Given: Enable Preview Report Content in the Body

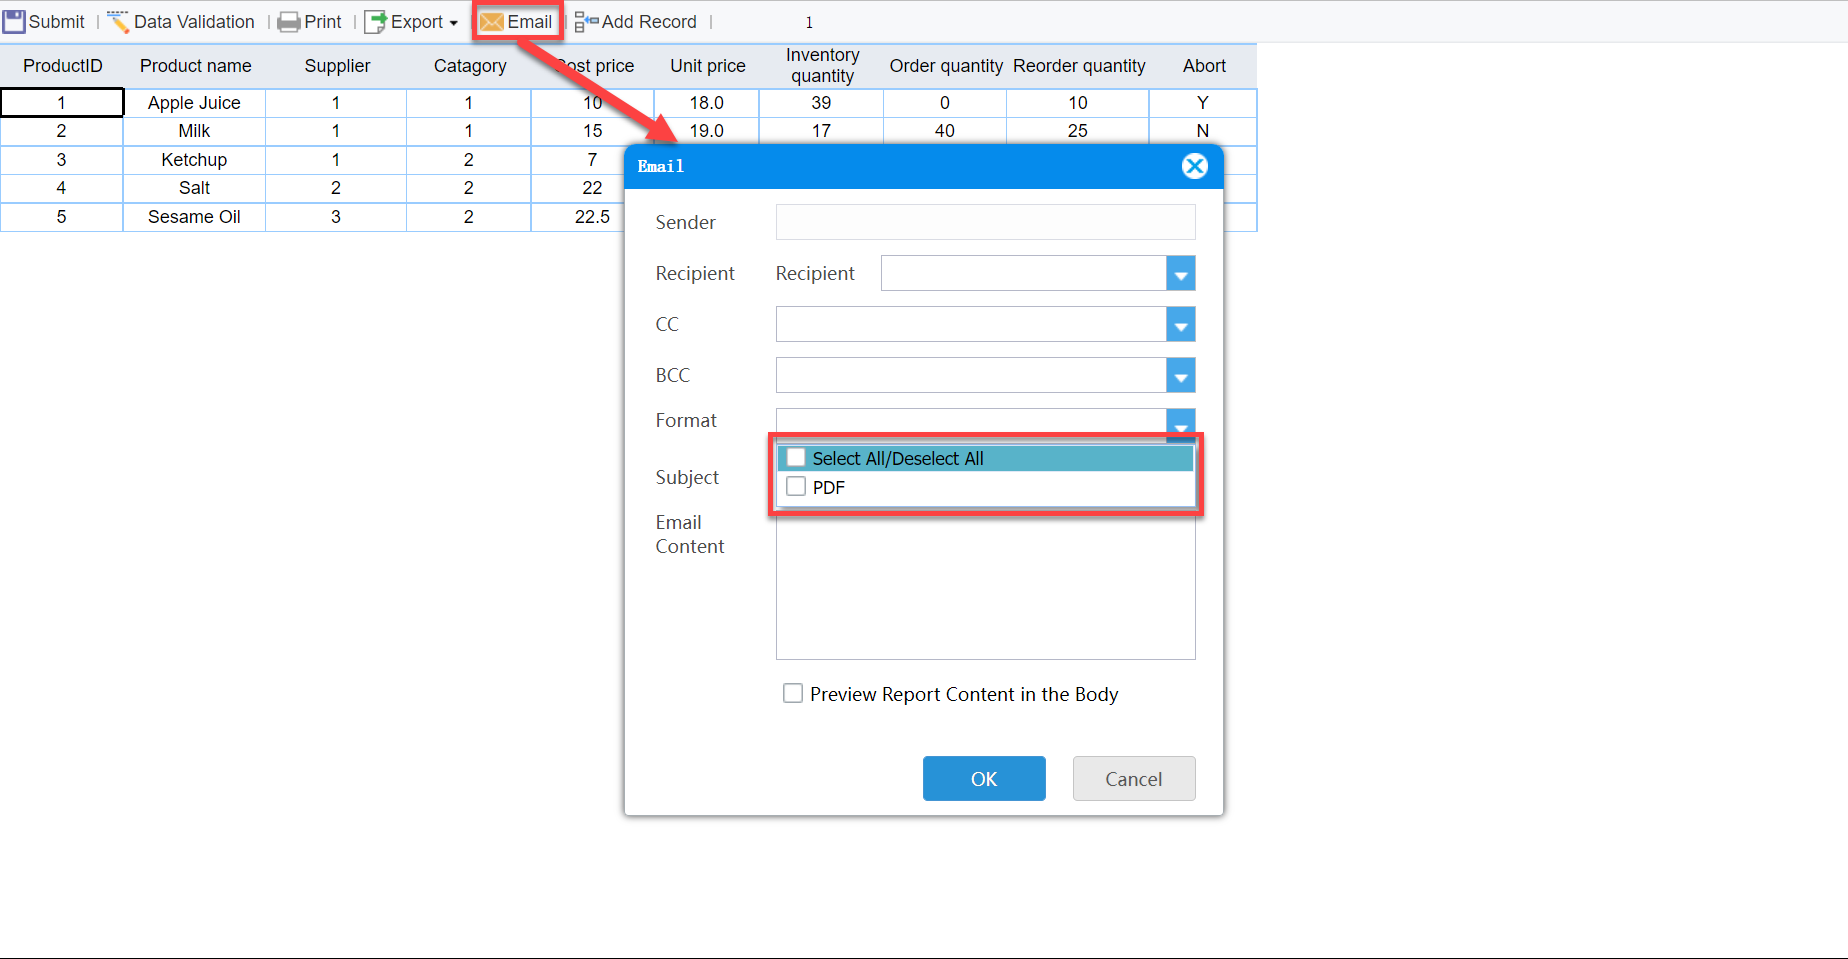Looking at the screenshot, I should pos(793,693).
